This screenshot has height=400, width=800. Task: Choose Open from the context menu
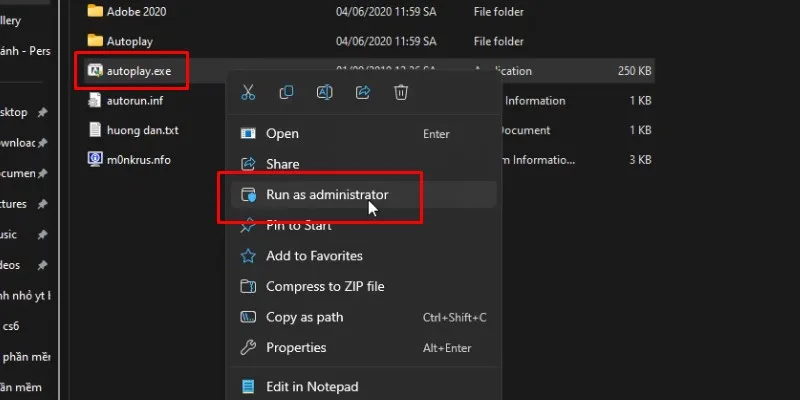(x=363, y=134)
